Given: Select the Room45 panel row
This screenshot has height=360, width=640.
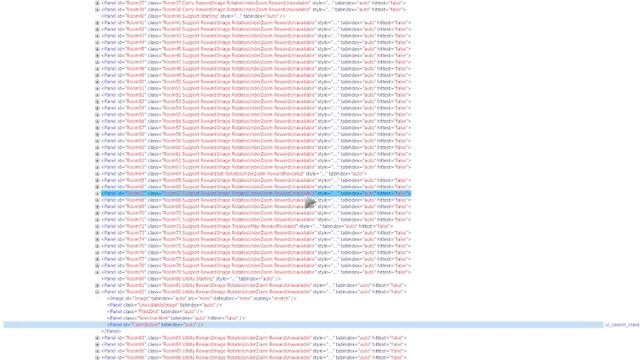Looking at the screenshot, I should (256, 49).
